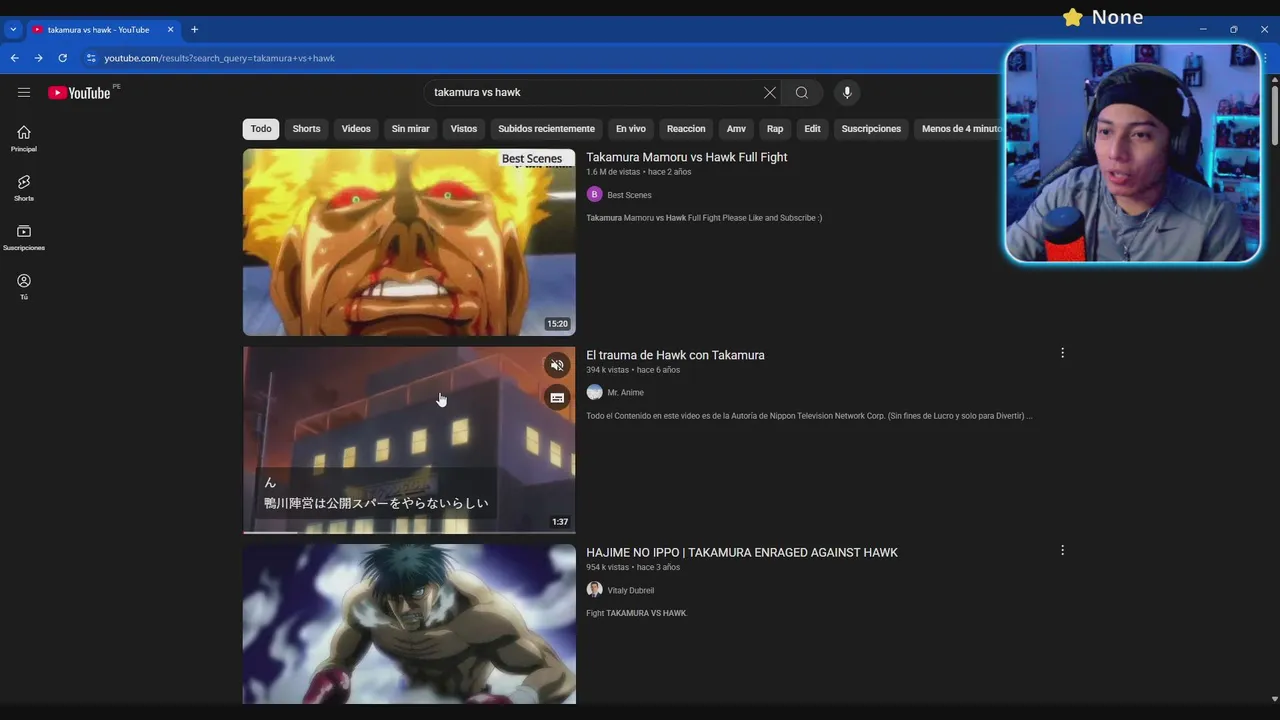
Task: Filter results by Sin mirar
Action: click(410, 129)
